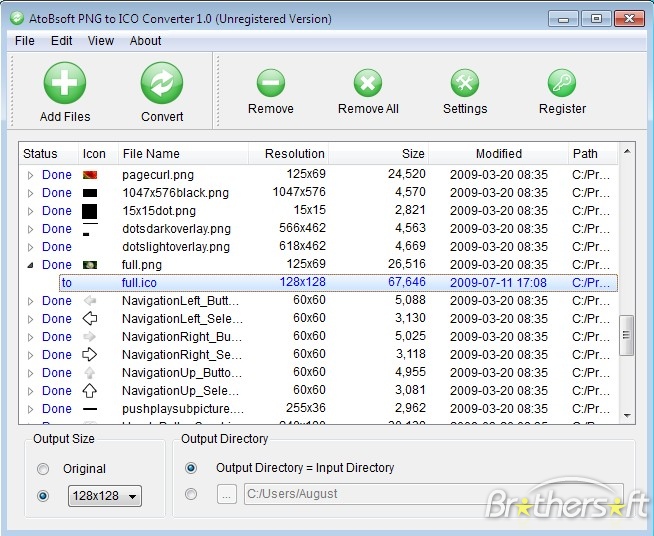Click the Register key icon
This screenshot has height=536, width=654.
click(562, 83)
